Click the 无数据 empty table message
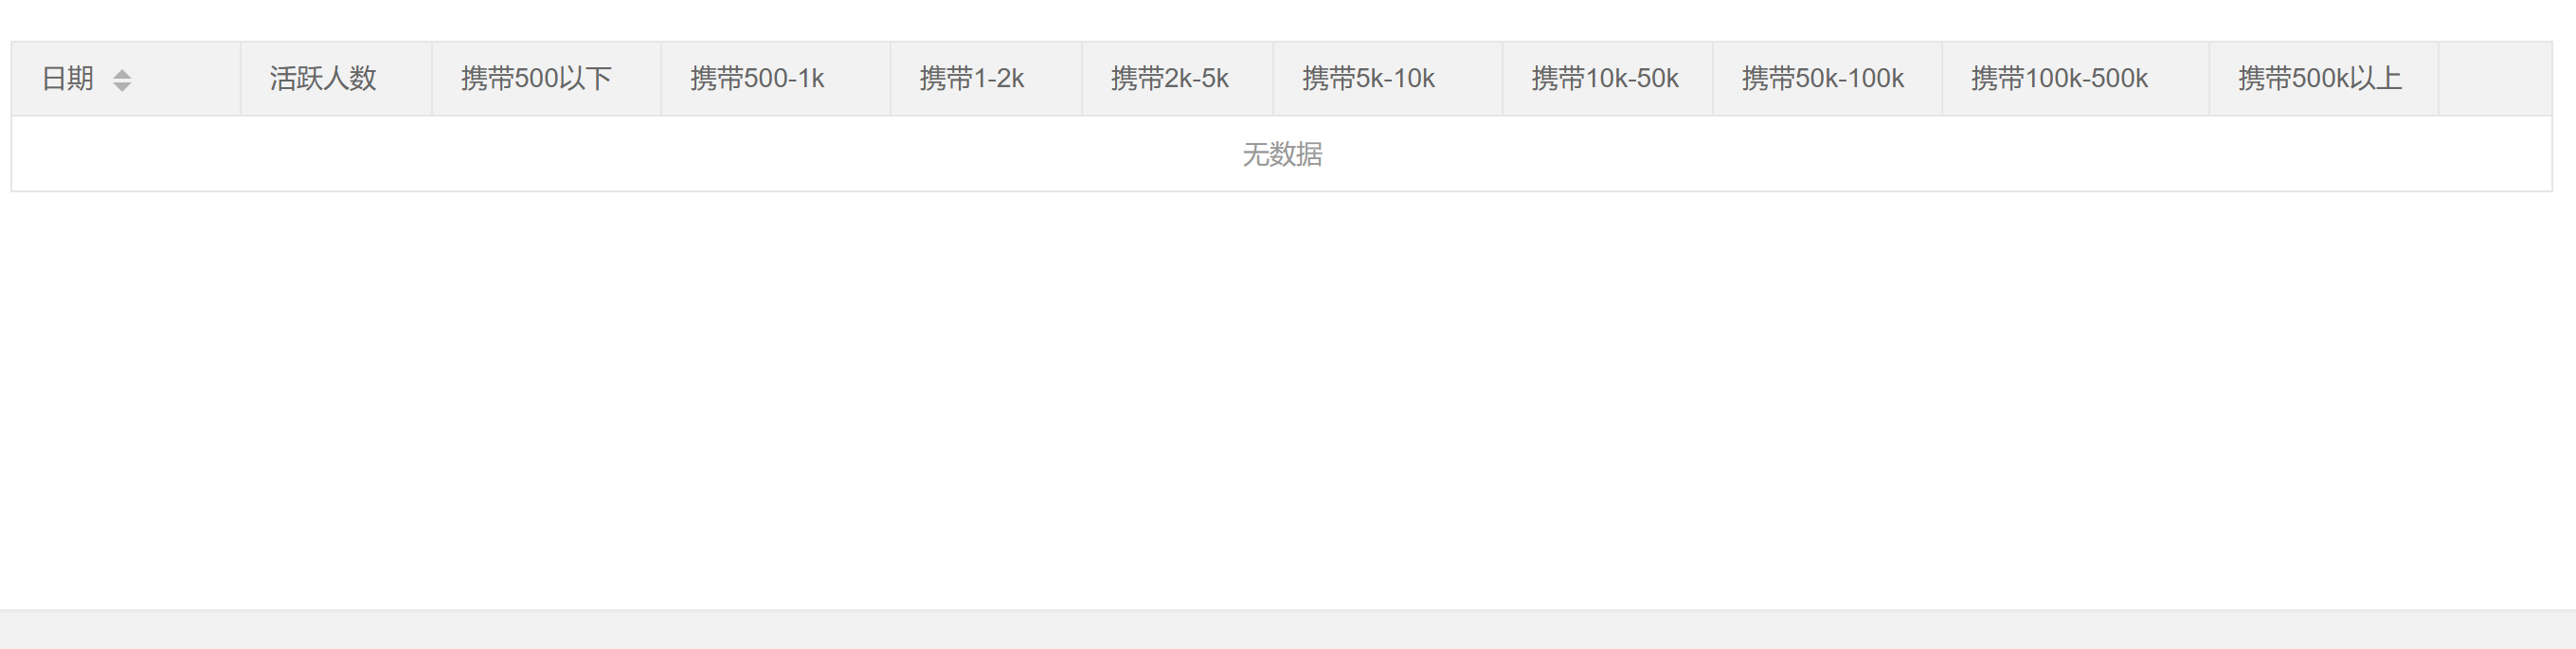2576x649 pixels. [x=1282, y=154]
